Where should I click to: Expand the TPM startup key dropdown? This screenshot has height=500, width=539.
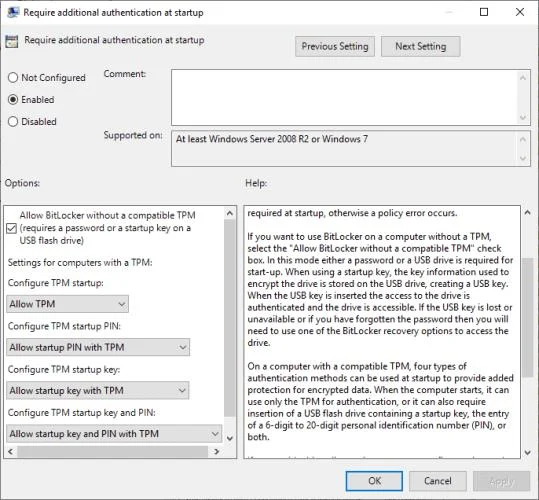tap(98, 390)
